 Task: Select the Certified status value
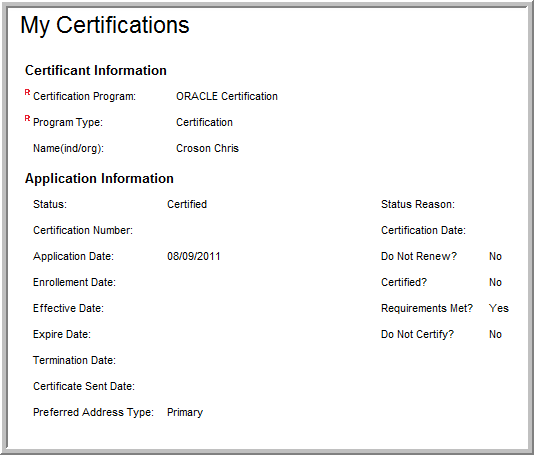tap(187, 204)
